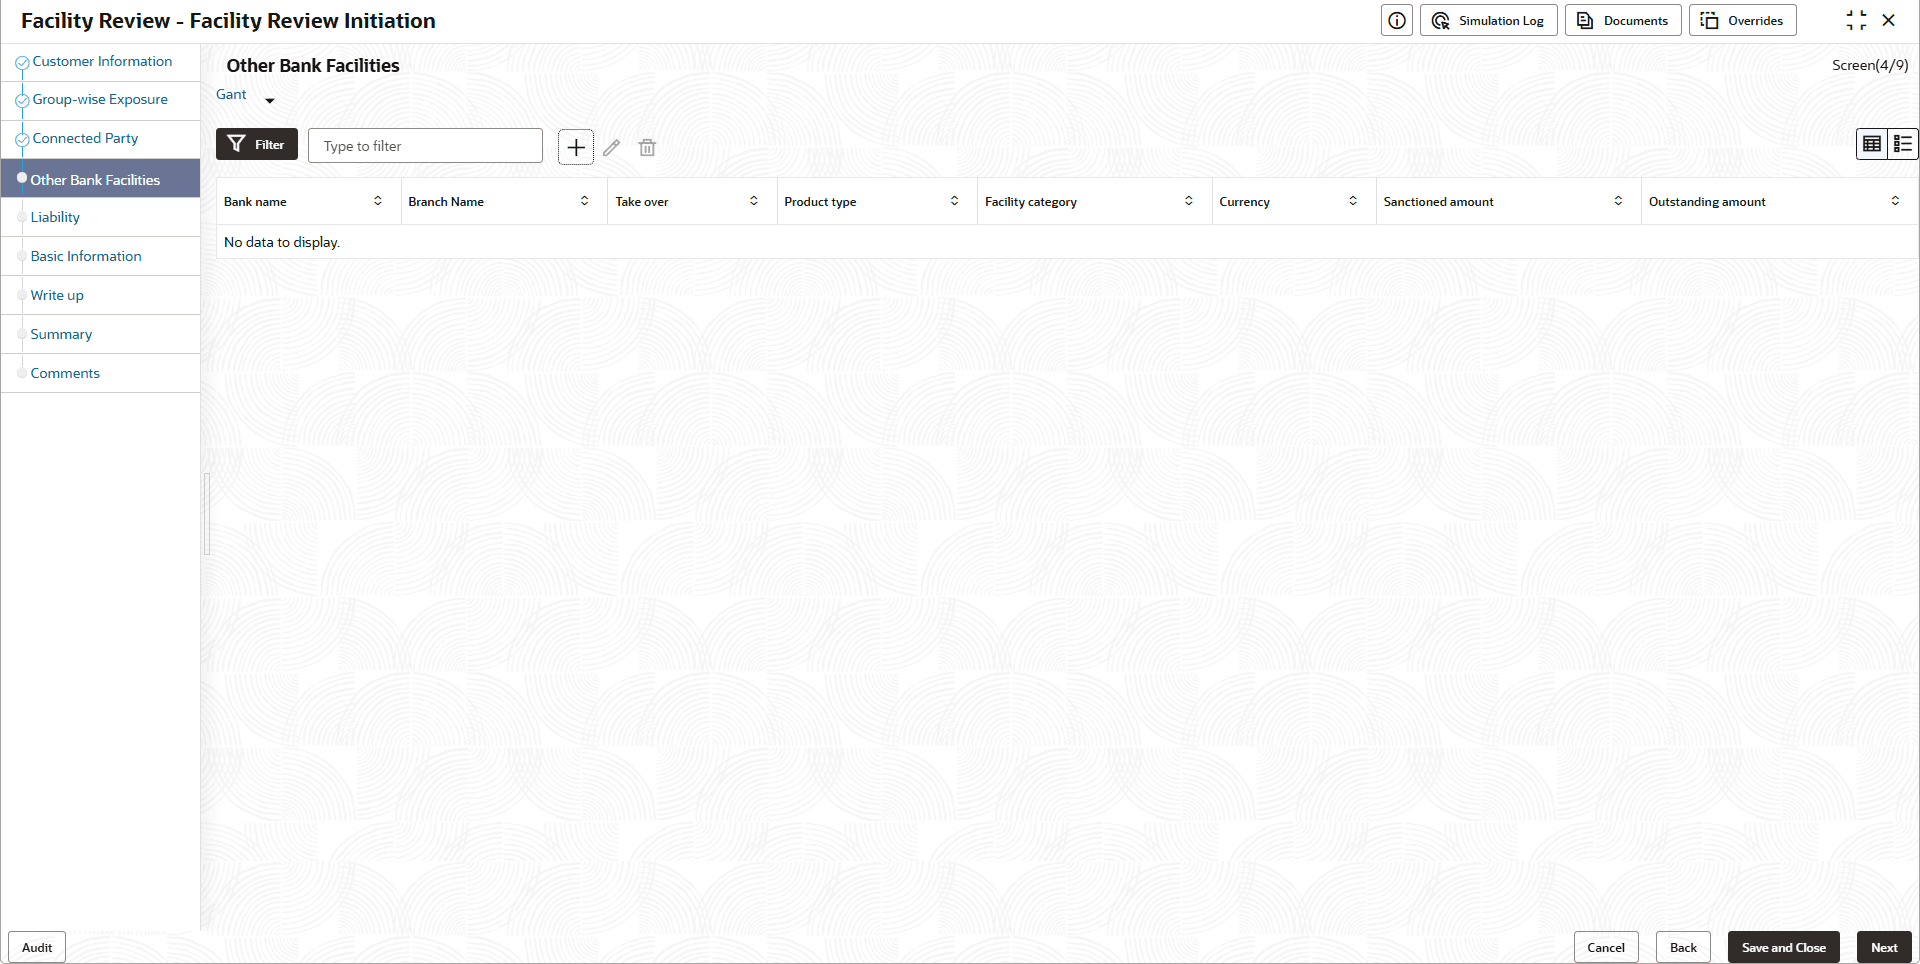
Task: Click the completed checkmark beside Customer Information
Action: pyautogui.click(x=22, y=62)
